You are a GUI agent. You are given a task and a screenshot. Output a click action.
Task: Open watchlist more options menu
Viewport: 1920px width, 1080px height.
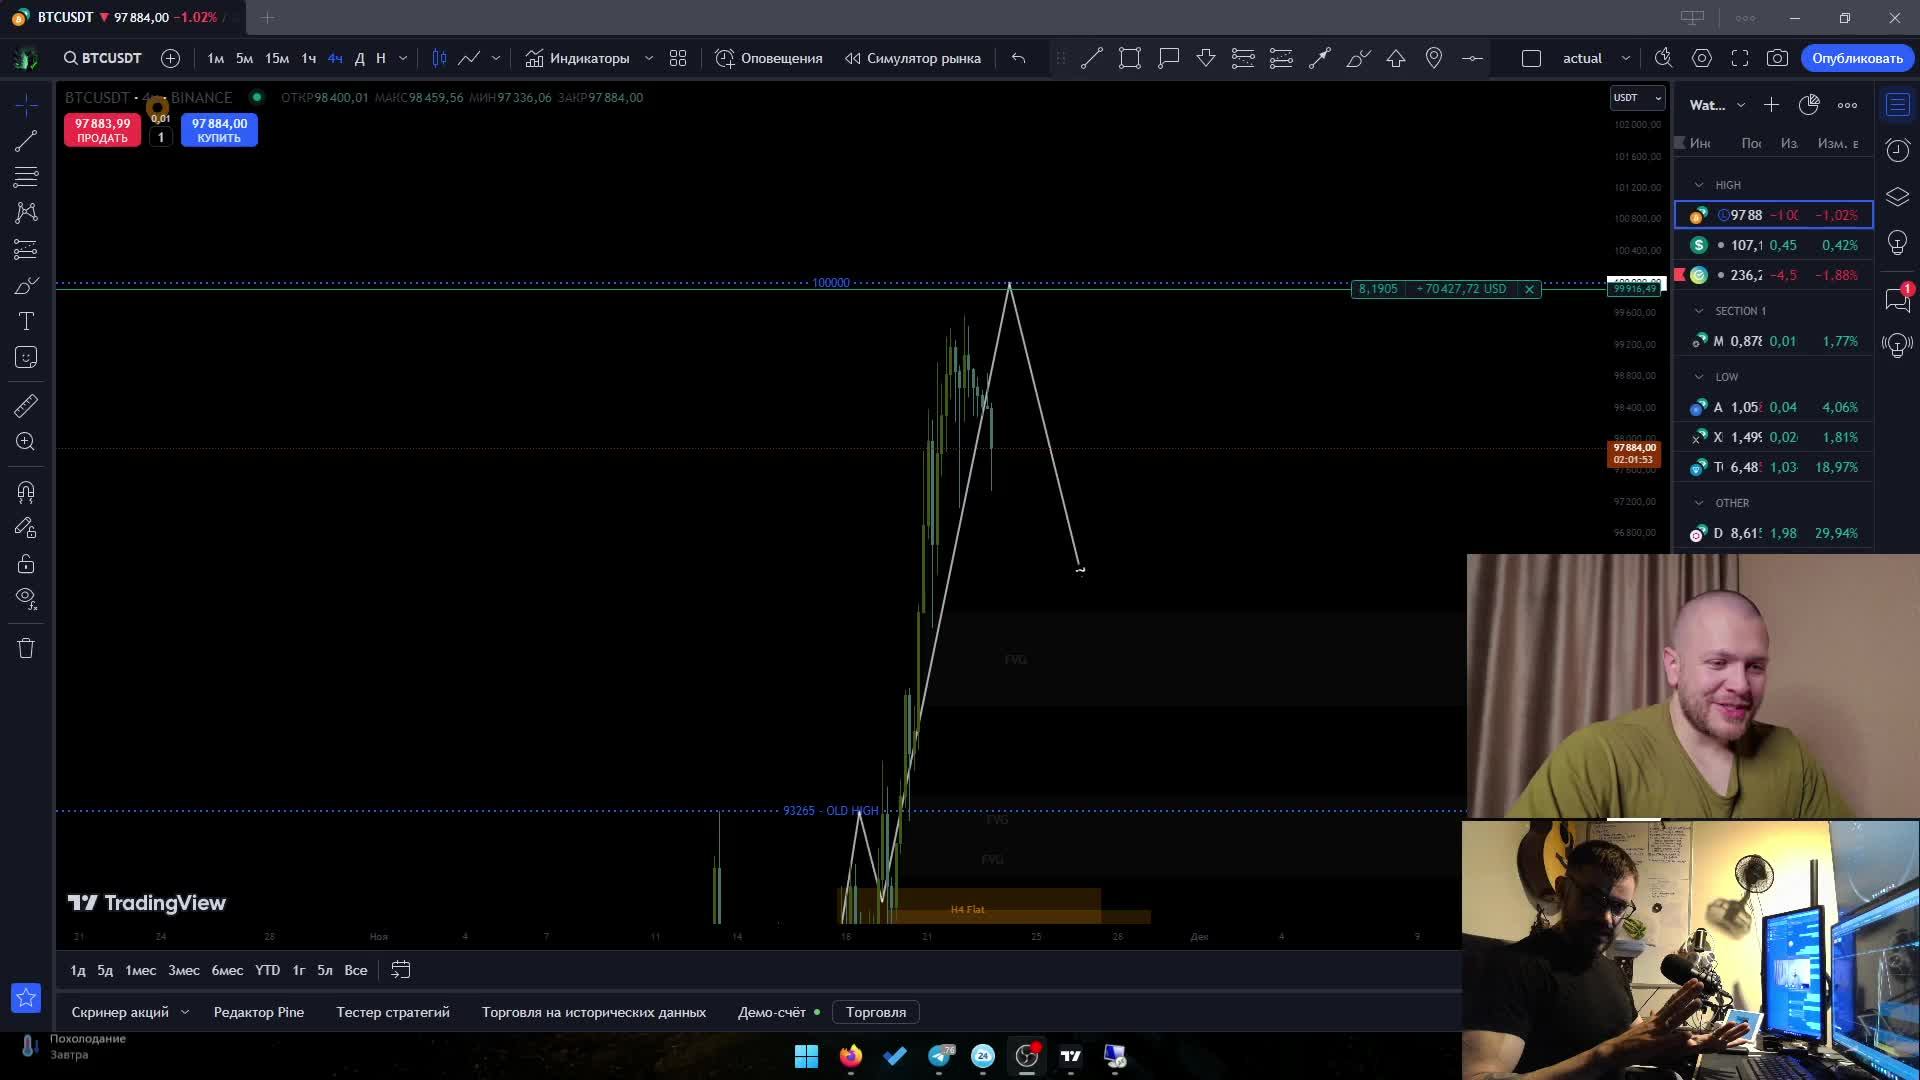(x=1847, y=105)
